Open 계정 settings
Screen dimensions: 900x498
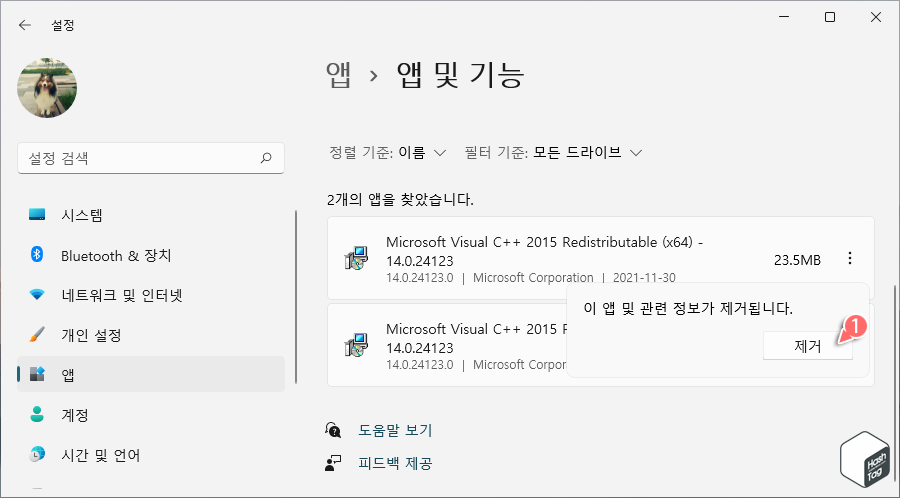[x=151, y=415]
